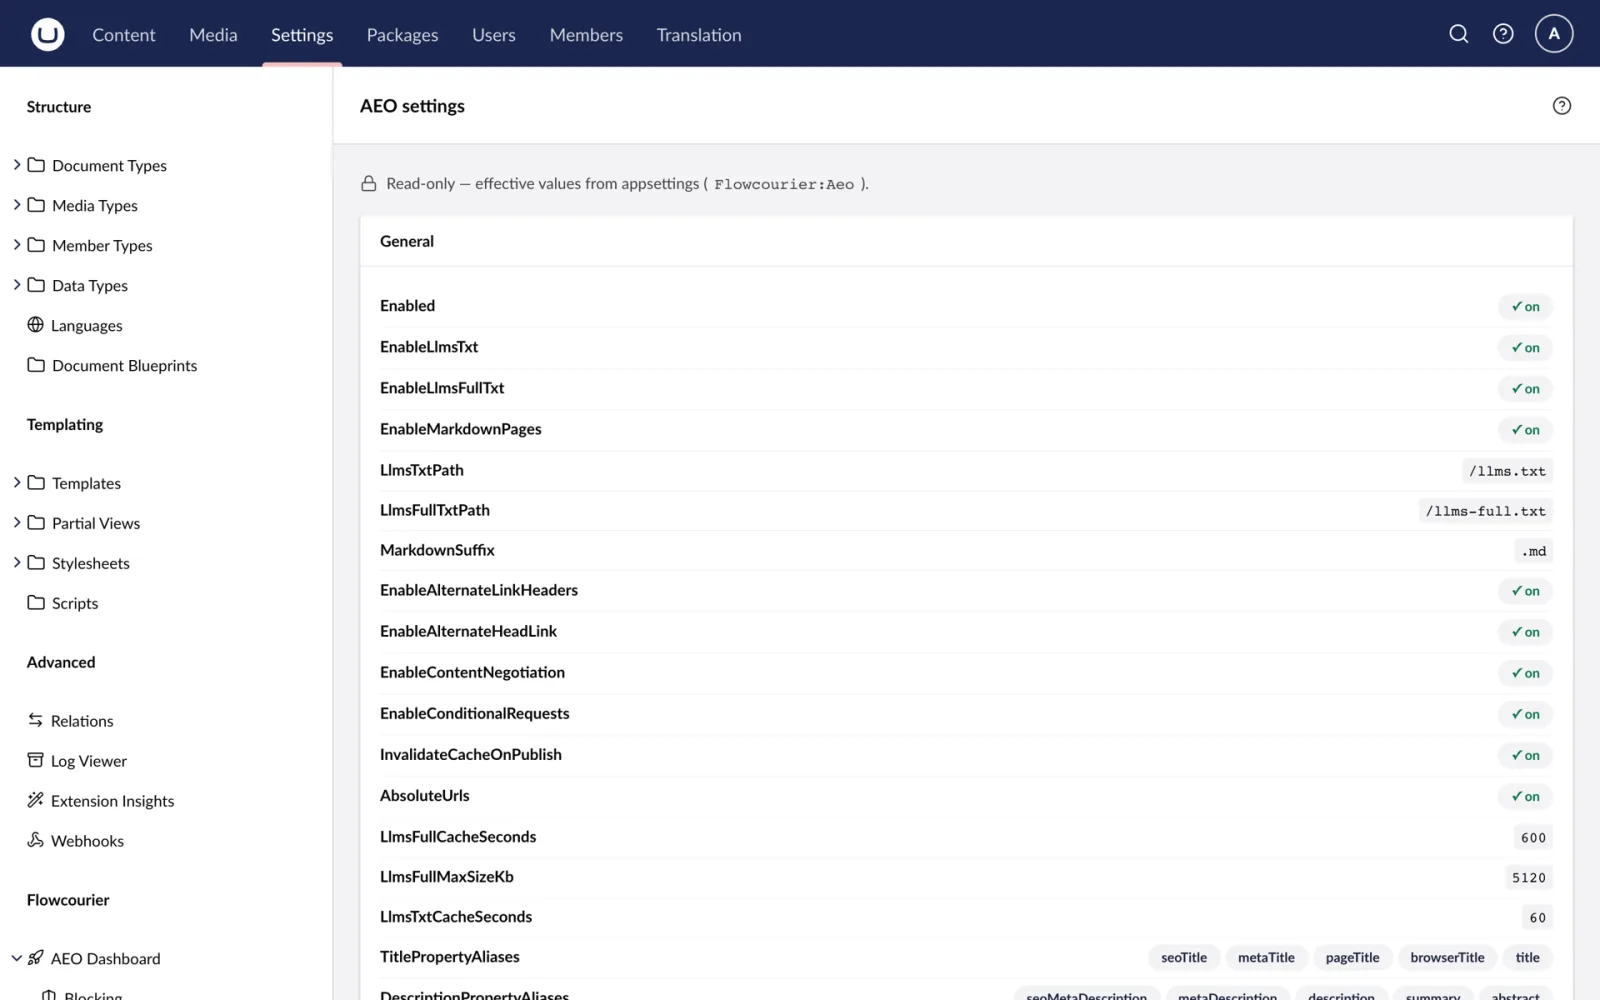
Task: Click the Webhooks icon
Action: pos(36,840)
